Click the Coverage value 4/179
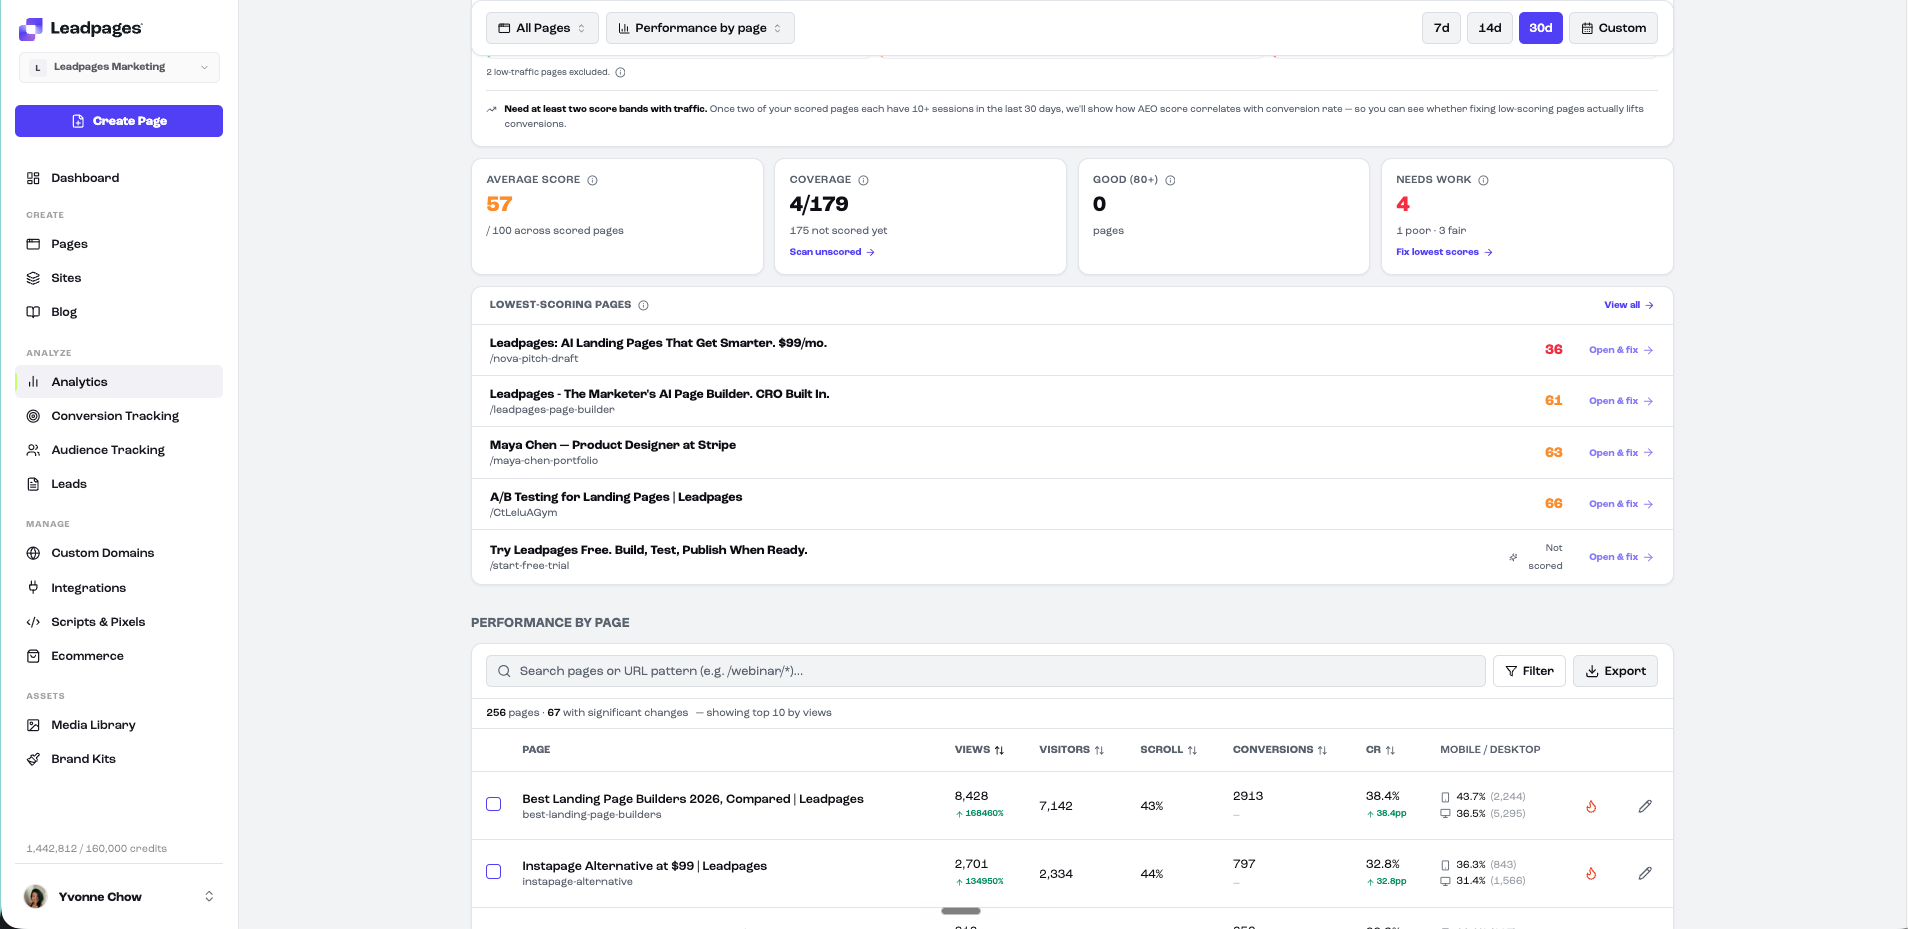The width and height of the screenshot is (1908, 929). 819,204
